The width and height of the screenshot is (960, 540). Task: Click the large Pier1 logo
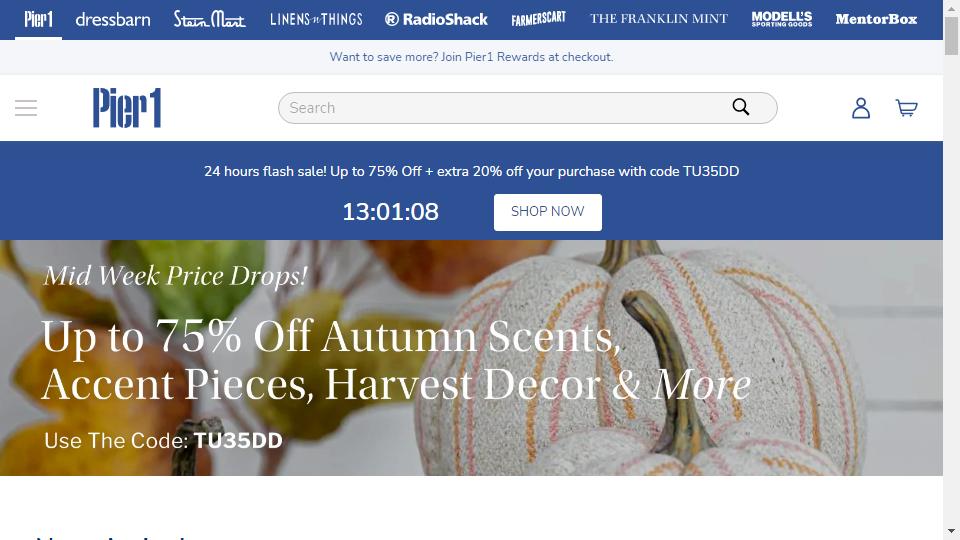[x=127, y=108]
